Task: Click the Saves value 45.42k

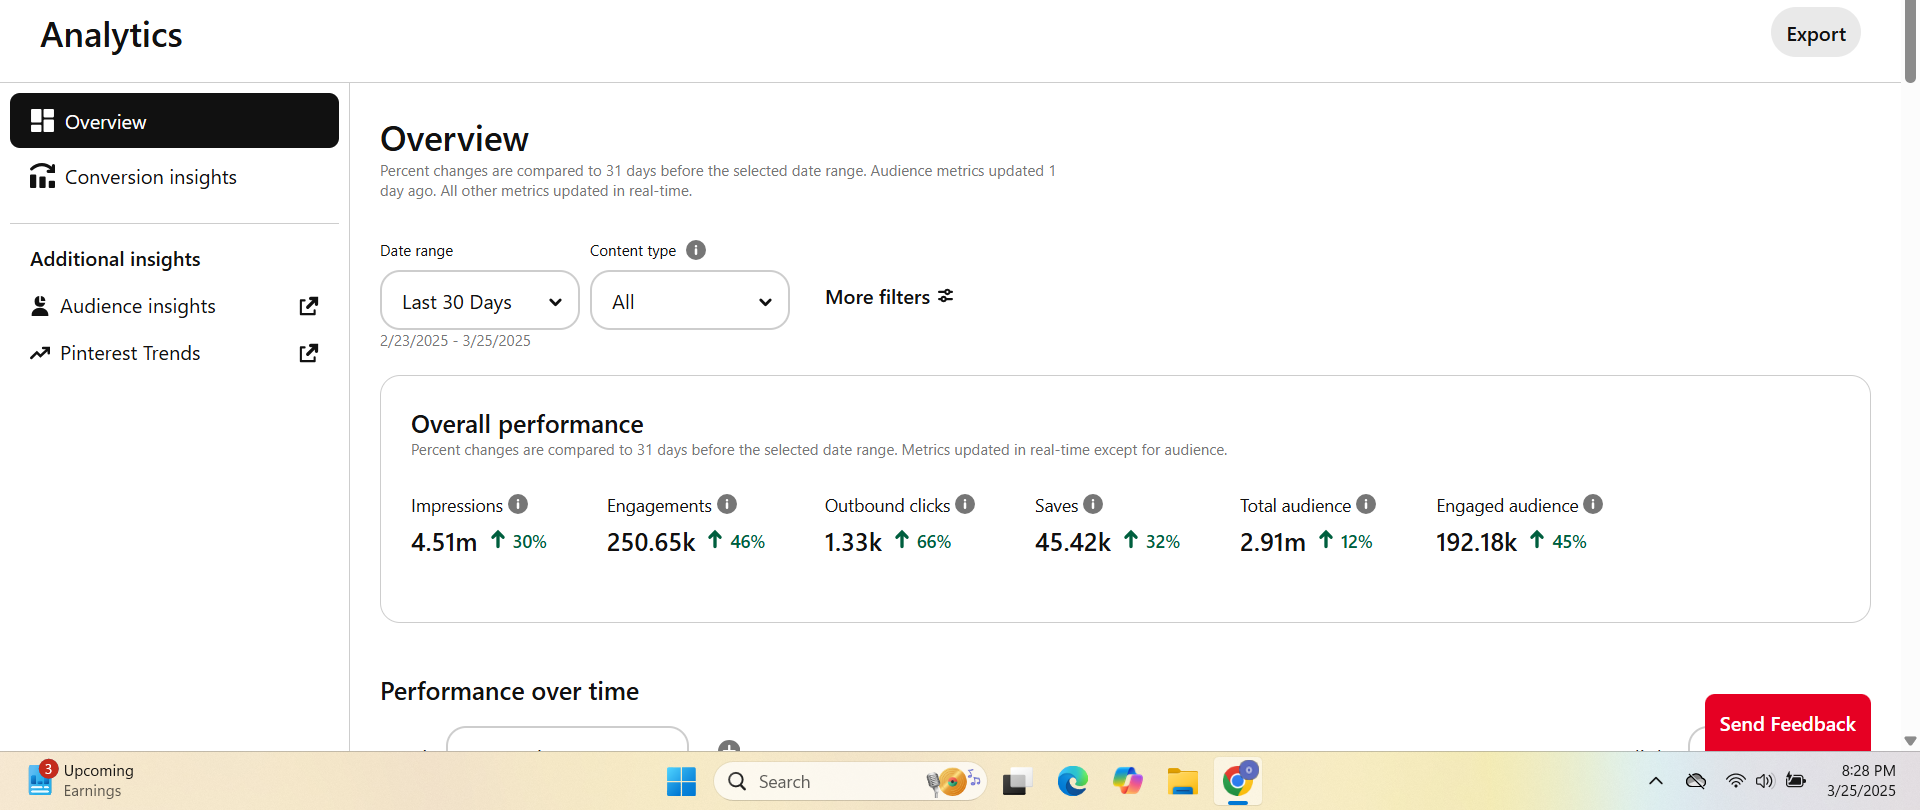Action: coord(1073,542)
